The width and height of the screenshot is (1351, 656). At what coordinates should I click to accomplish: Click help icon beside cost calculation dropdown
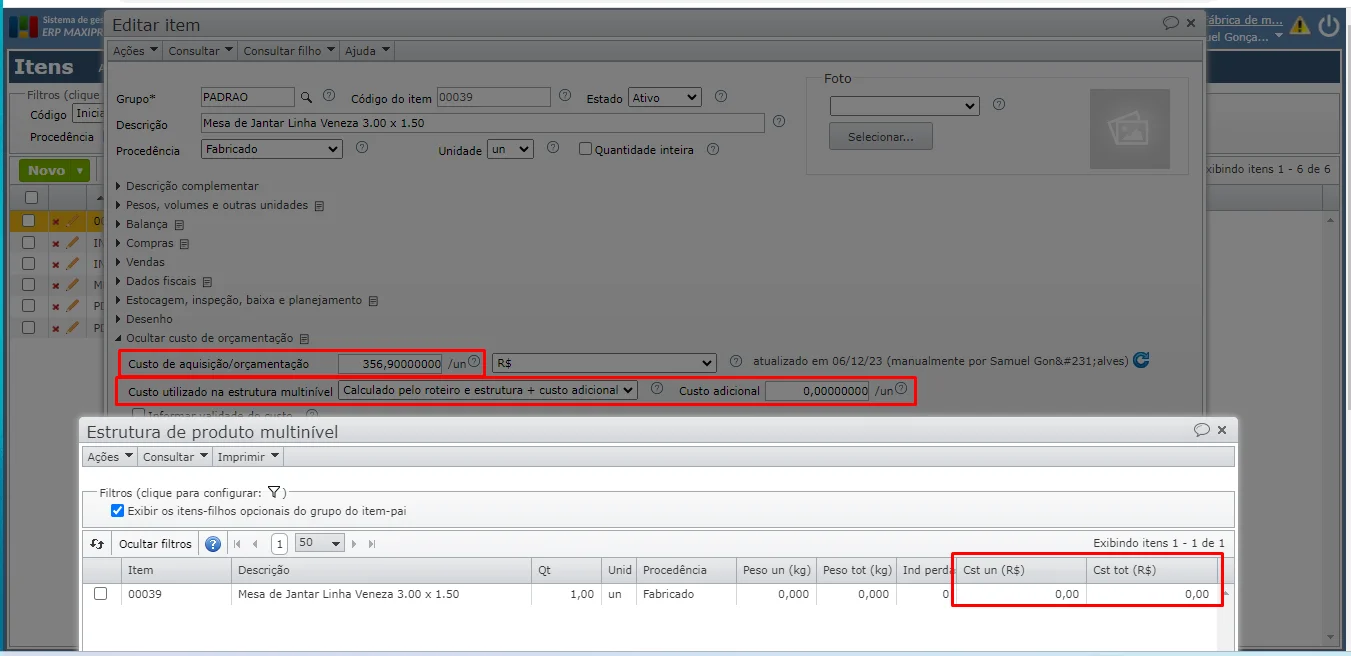pos(657,388)
